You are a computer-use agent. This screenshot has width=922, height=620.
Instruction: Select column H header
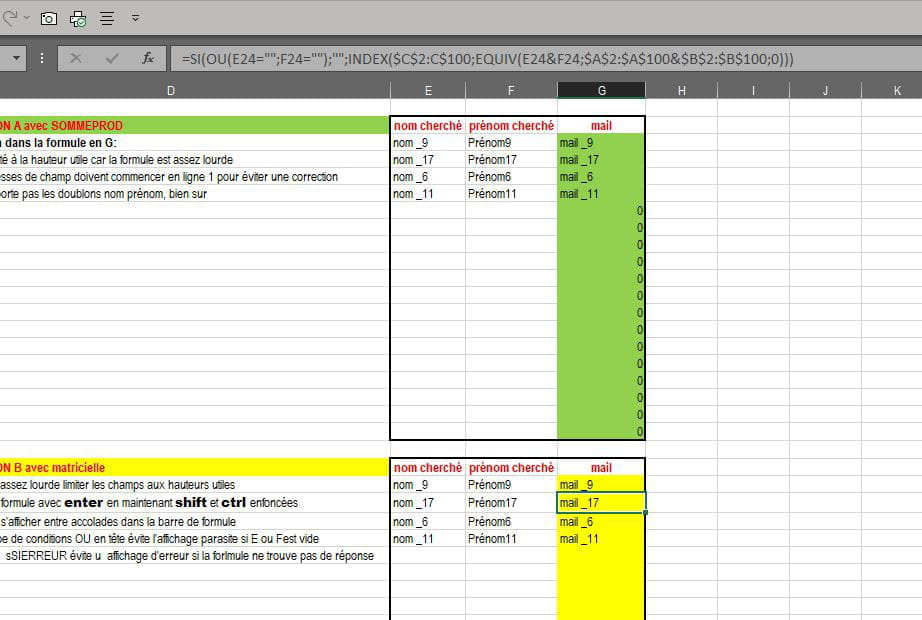point(682,91)
